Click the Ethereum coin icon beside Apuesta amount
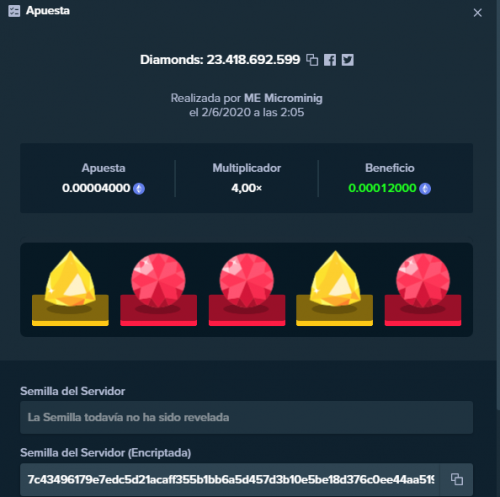Screen dimensions: 500x497 pyautogui.click(x=139, y=189)
